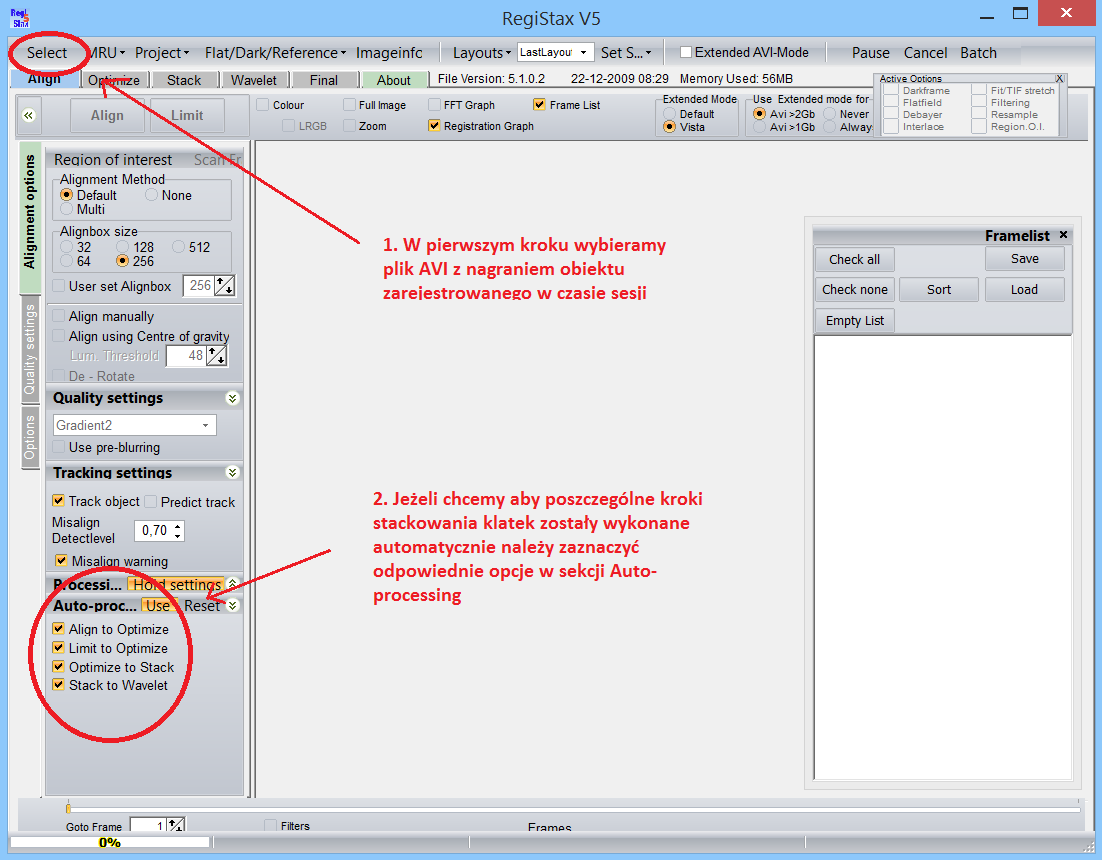
Task: Uncheck the Registration Graph checkbox
Action: [434, 126]
